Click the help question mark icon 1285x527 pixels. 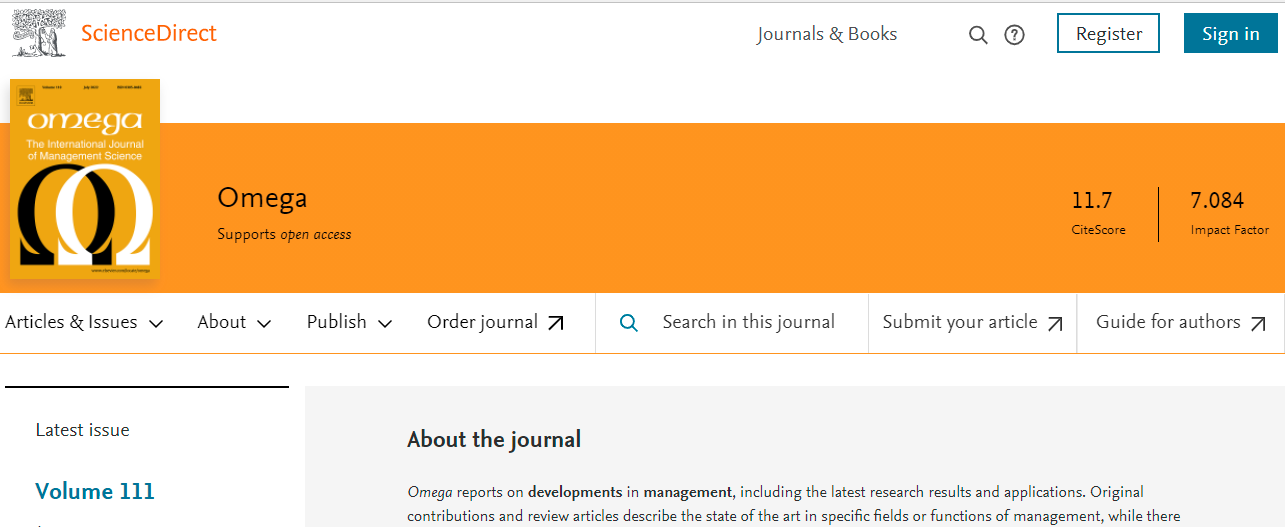tap(1014, 35)
